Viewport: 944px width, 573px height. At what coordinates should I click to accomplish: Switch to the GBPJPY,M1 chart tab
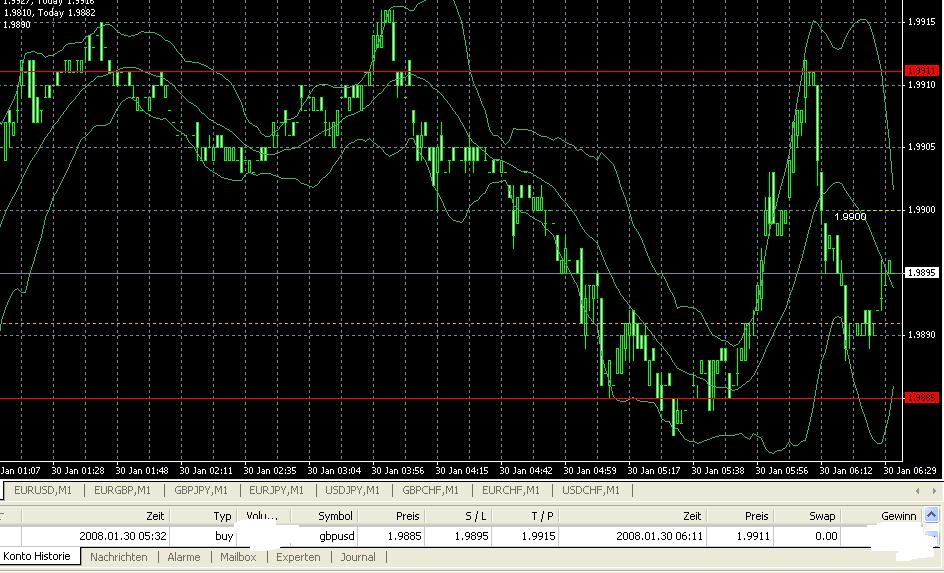click(200, 490)
